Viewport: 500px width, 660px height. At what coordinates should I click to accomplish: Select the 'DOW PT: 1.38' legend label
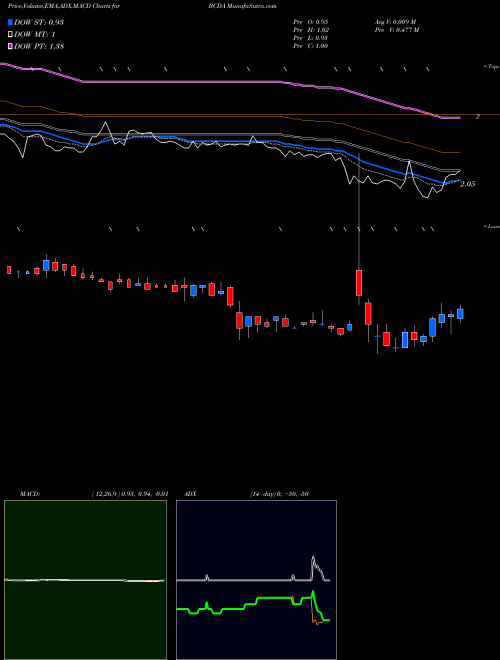click(x=39, y=46)
